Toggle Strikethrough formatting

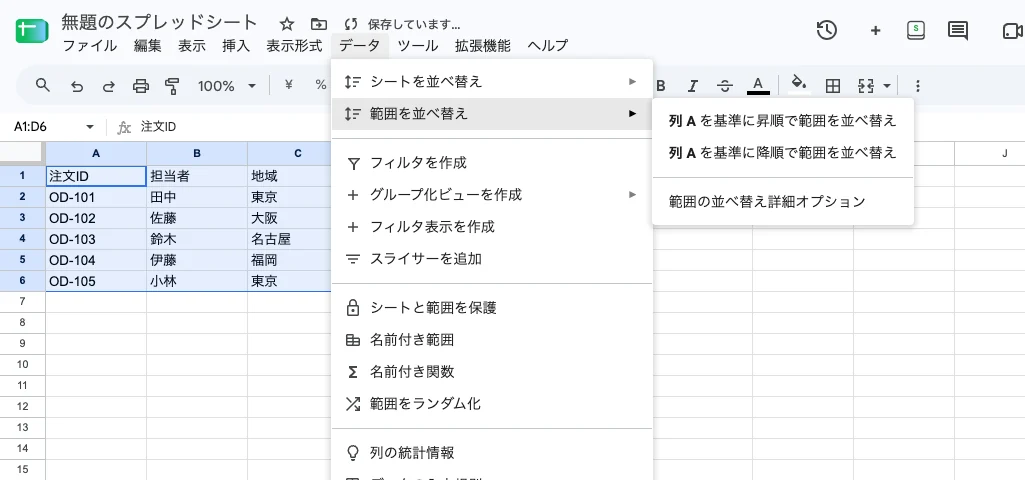point(725,86)
